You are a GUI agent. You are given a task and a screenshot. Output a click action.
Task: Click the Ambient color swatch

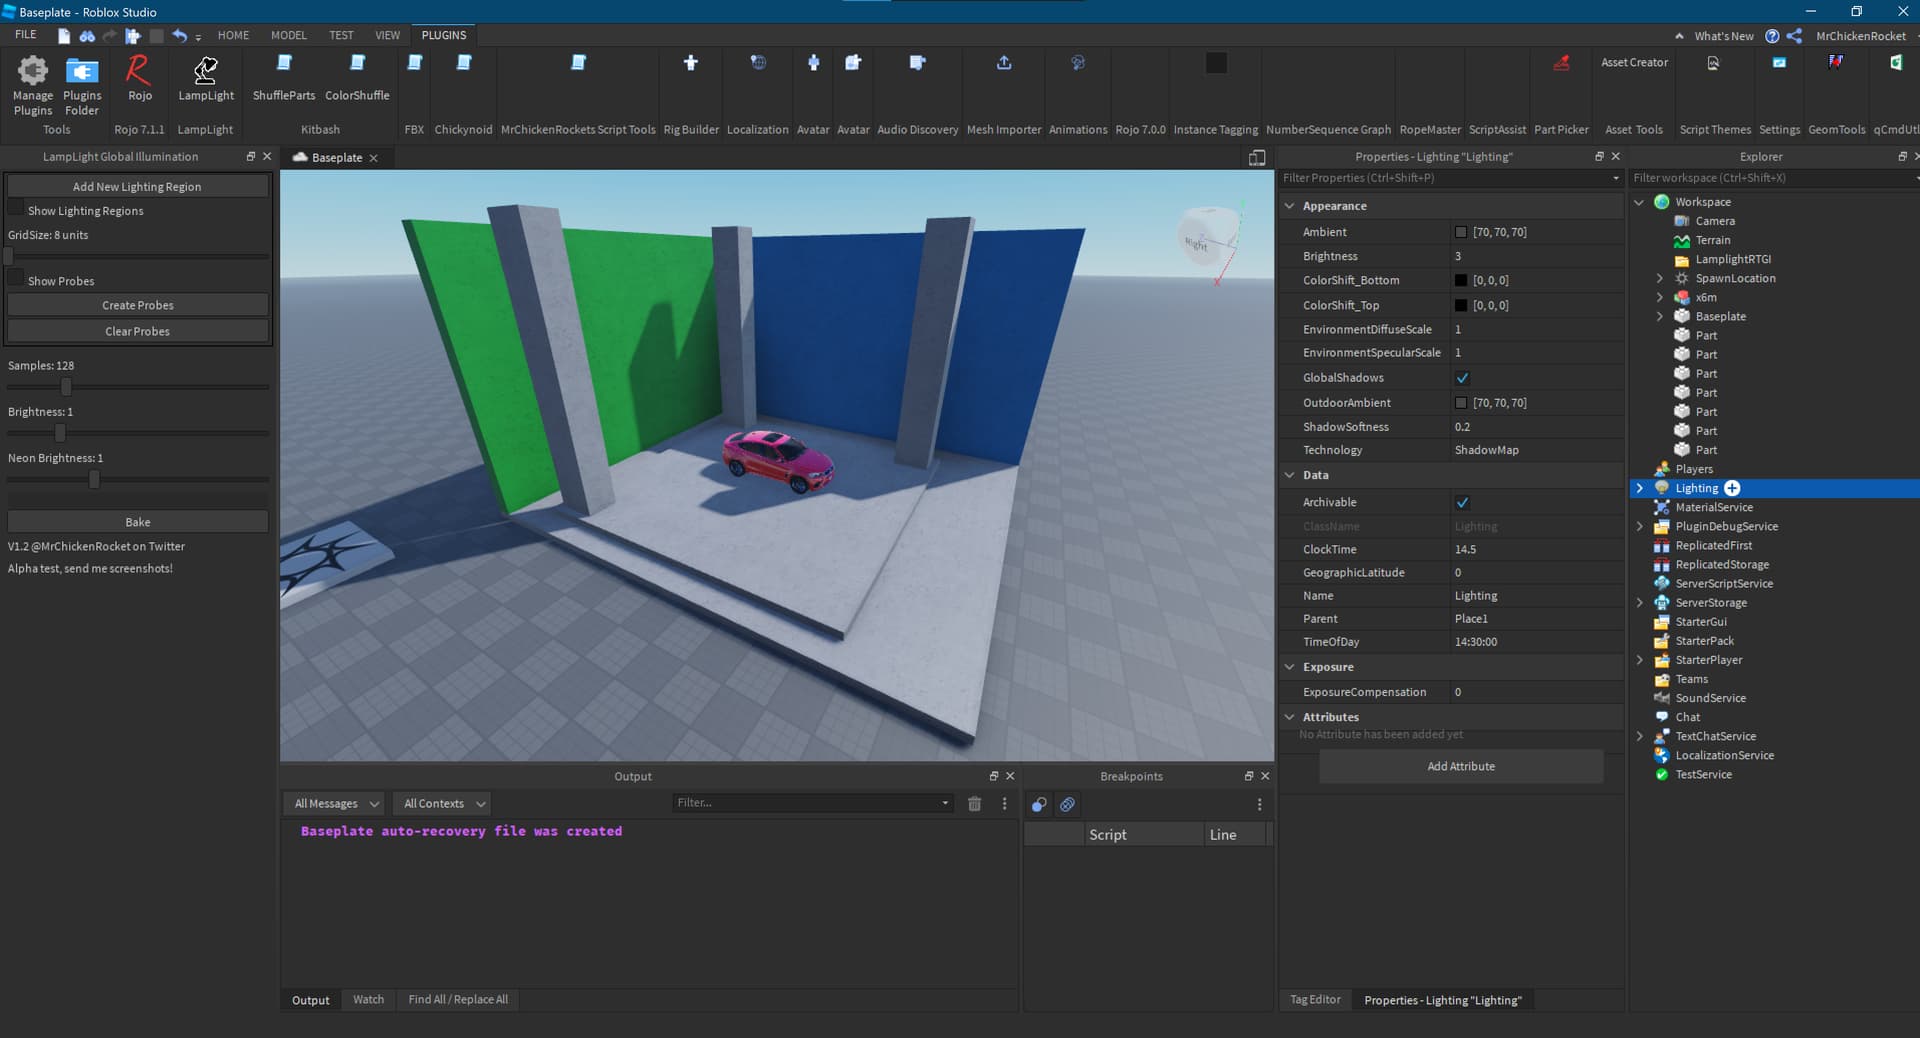pyautogui.click(x=1461, y=232)
